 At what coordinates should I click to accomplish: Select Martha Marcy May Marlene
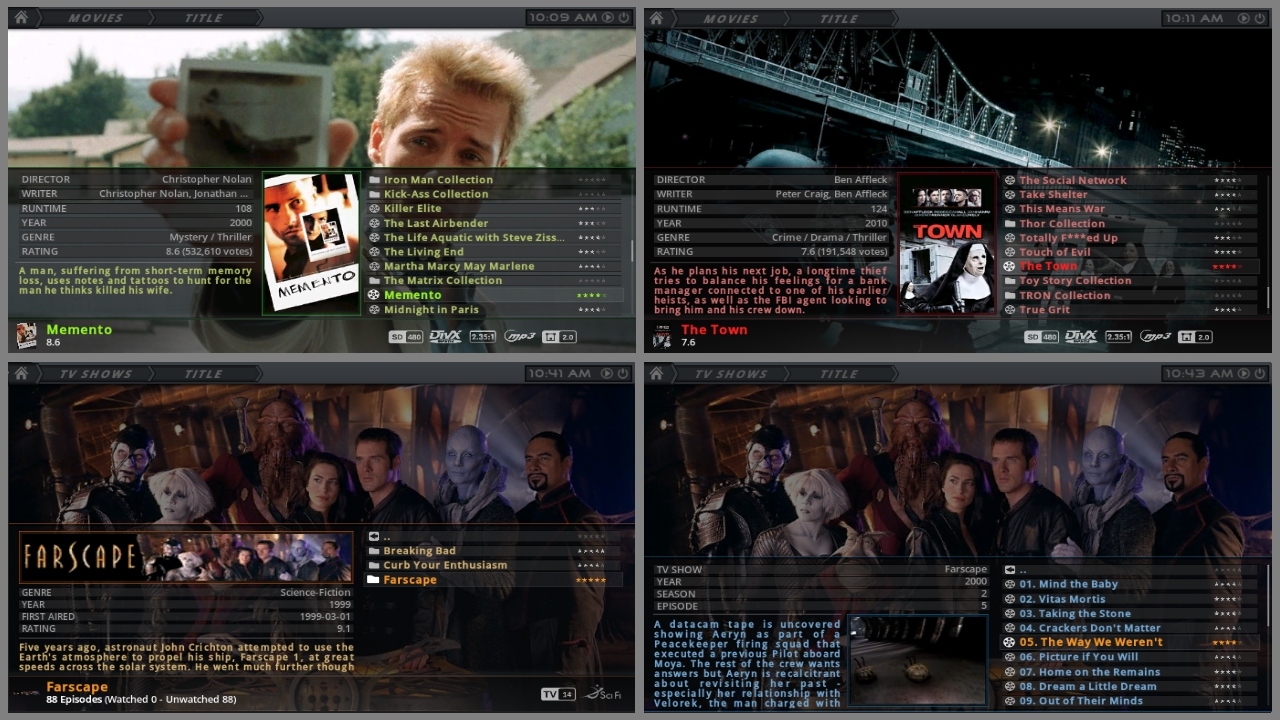[493, 266]
